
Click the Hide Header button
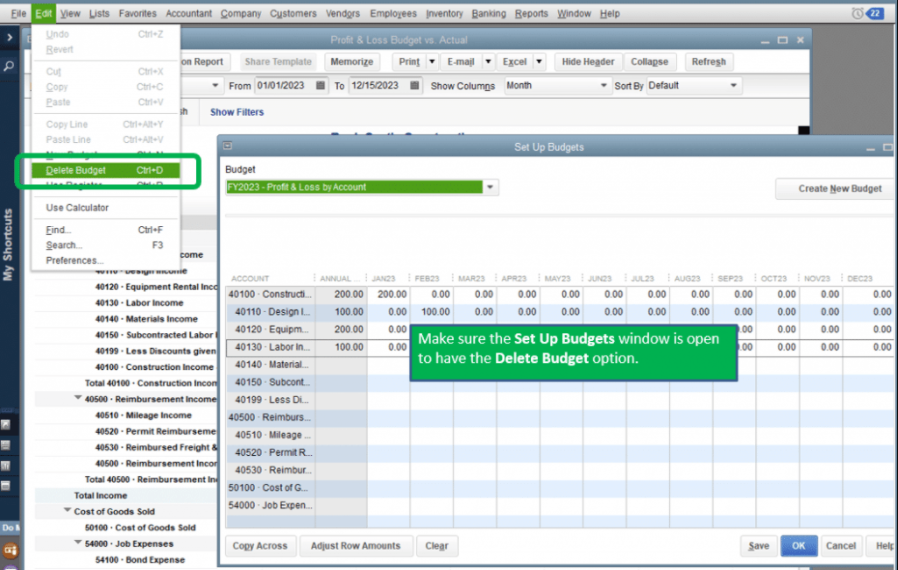tap(588, 62)
